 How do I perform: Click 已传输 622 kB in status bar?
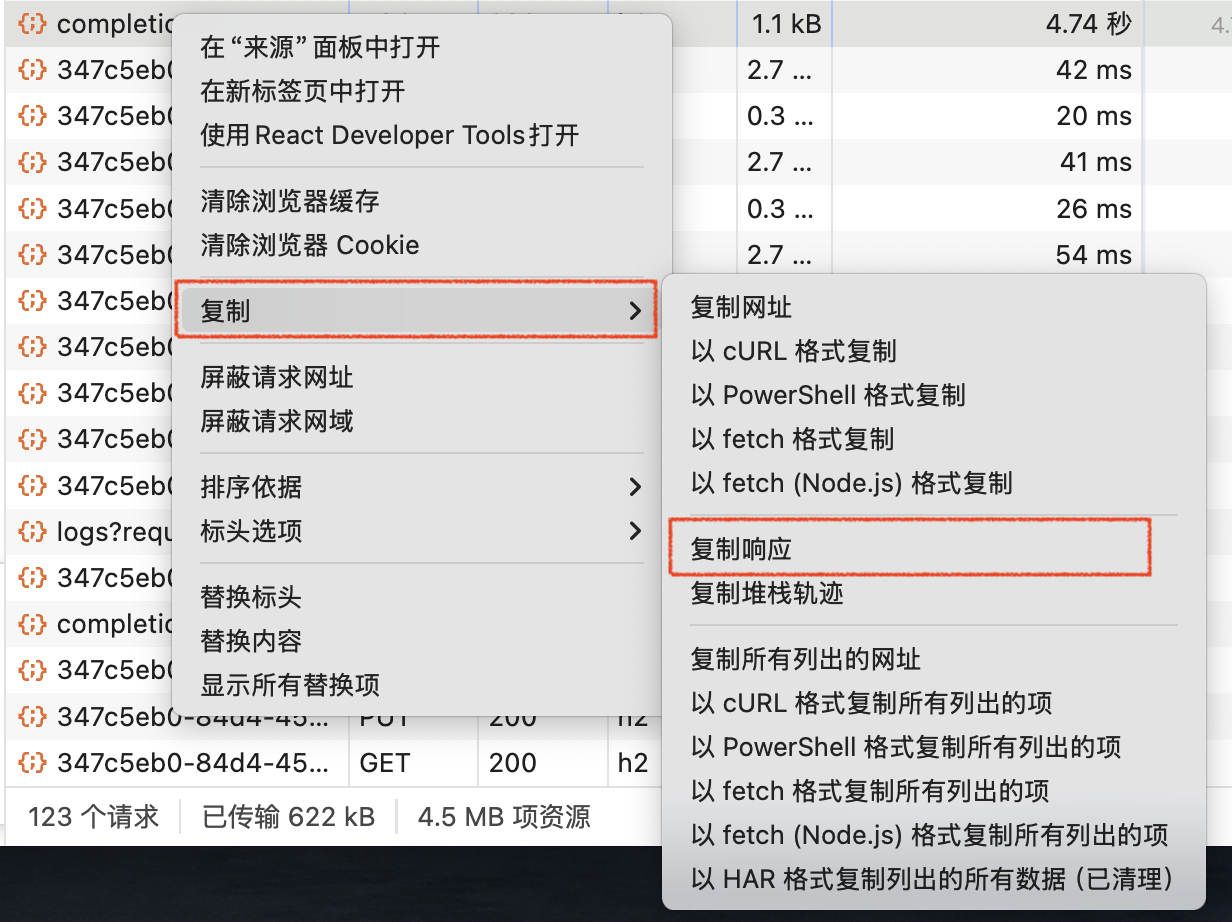click(x=288, y=817)
